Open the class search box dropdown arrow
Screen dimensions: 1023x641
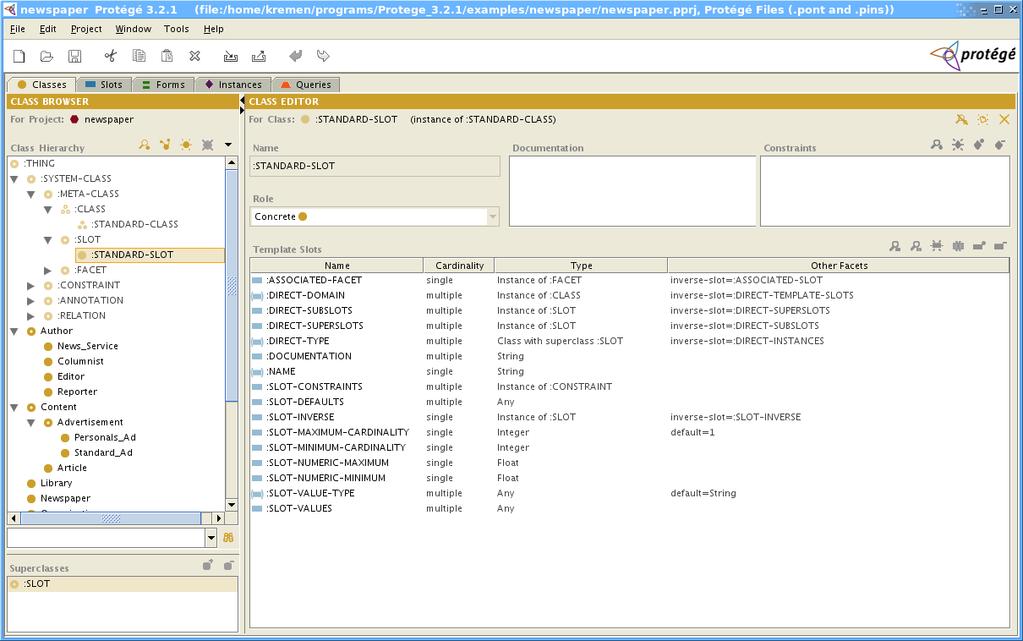click(211, 538)
